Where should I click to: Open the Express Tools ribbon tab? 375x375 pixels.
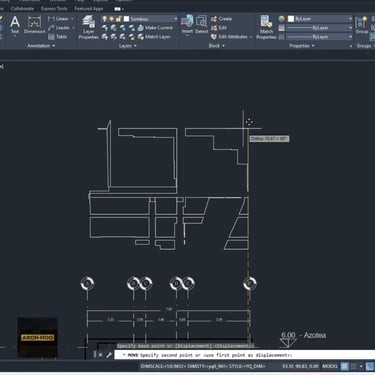[54, 9]
